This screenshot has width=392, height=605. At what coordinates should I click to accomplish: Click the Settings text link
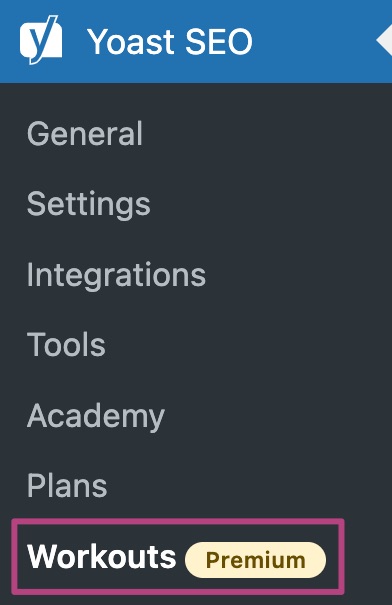click(x=89, y=205)
